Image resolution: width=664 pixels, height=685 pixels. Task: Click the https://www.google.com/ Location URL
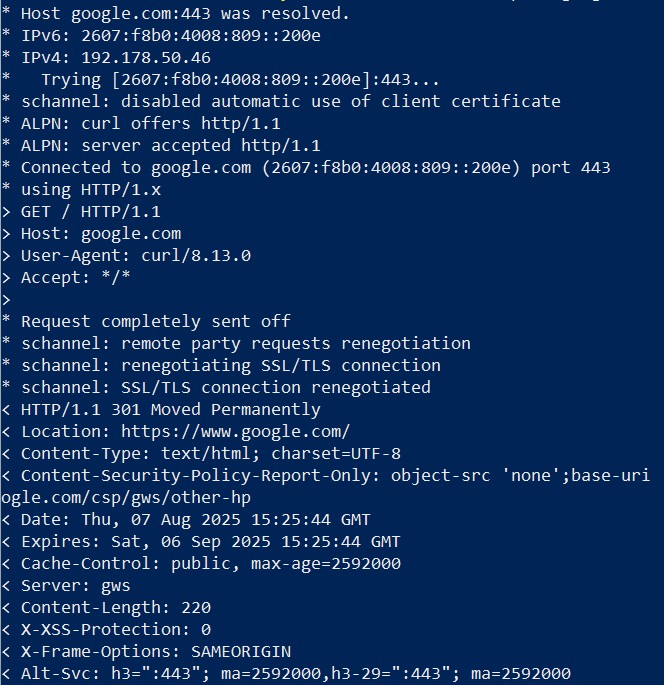(x=235, y=432)
